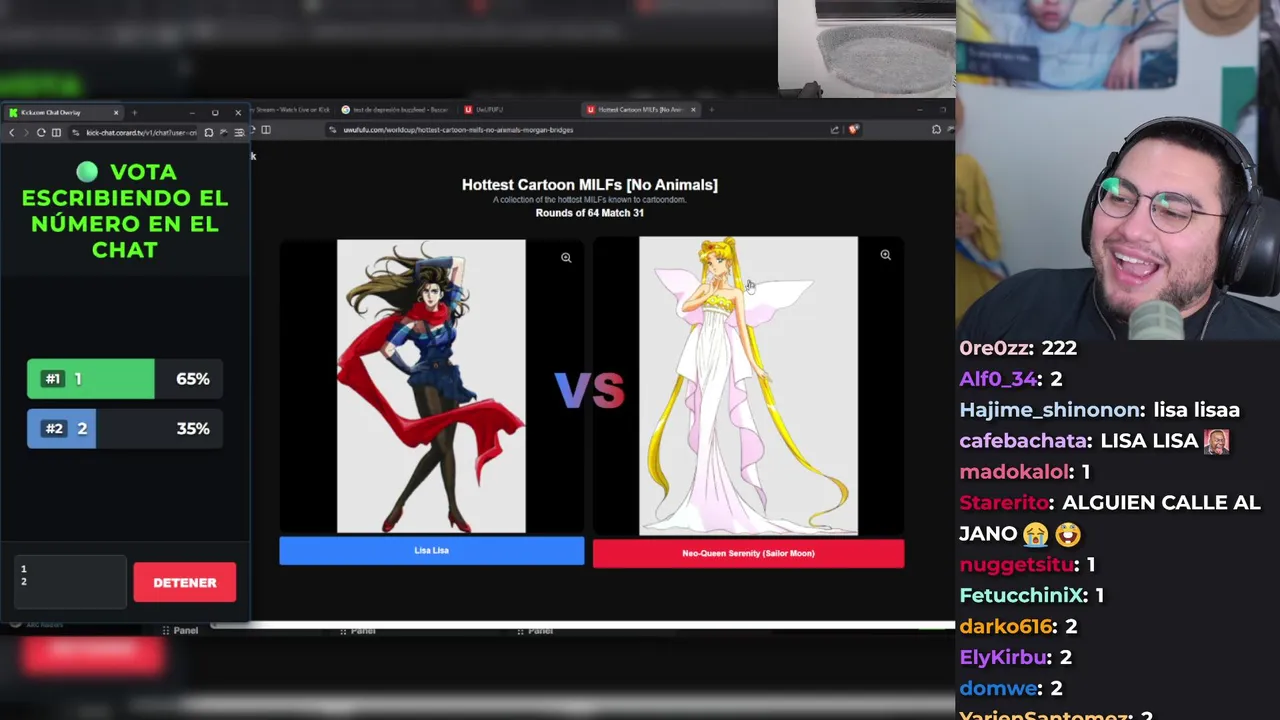1280x720 pixels.
Task: Close the Kick.com Chat Overlay tab
Action: 115,112
